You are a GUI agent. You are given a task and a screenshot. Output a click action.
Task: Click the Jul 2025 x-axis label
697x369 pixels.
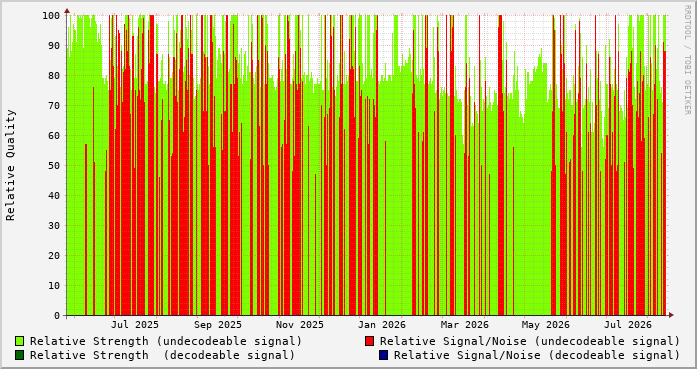point(135,325)
